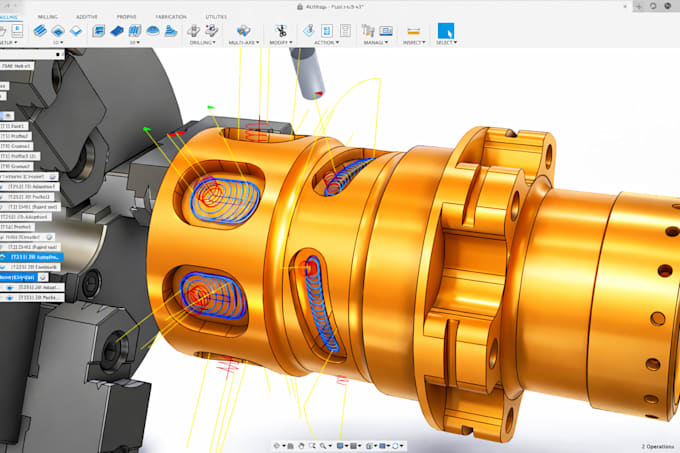Select the active MILLING tab
Viewport: 680px width, 453px height.
pyautogui.click(x=9, y=16)
